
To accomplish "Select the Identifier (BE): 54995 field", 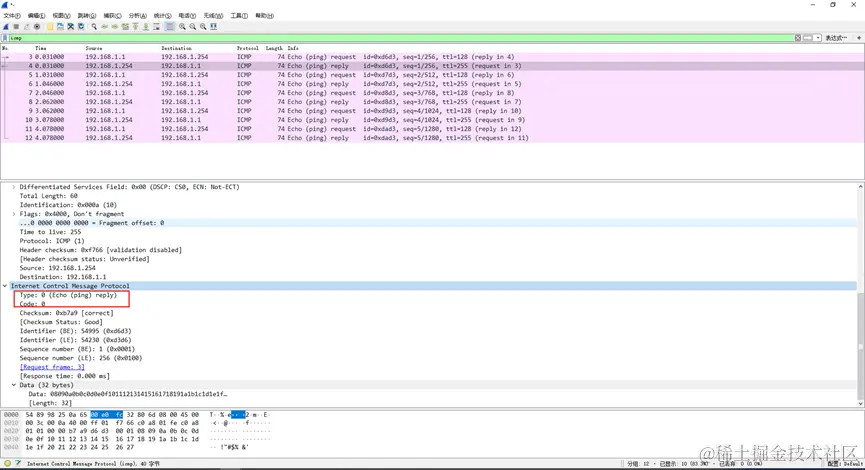I will click(76, 331).
